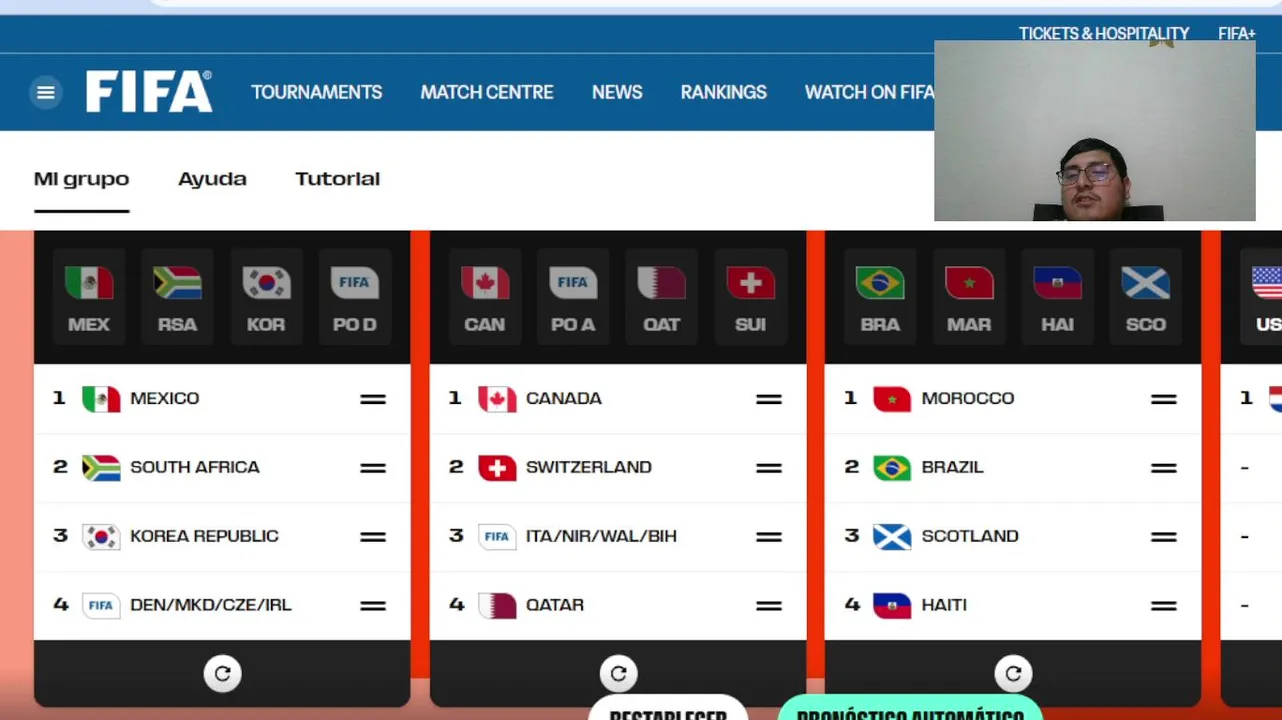Select the KOR flag tile
Image resolution: width=1282 pixels, height=720 pixels.
pyautogui.click(x=266, y=298)
